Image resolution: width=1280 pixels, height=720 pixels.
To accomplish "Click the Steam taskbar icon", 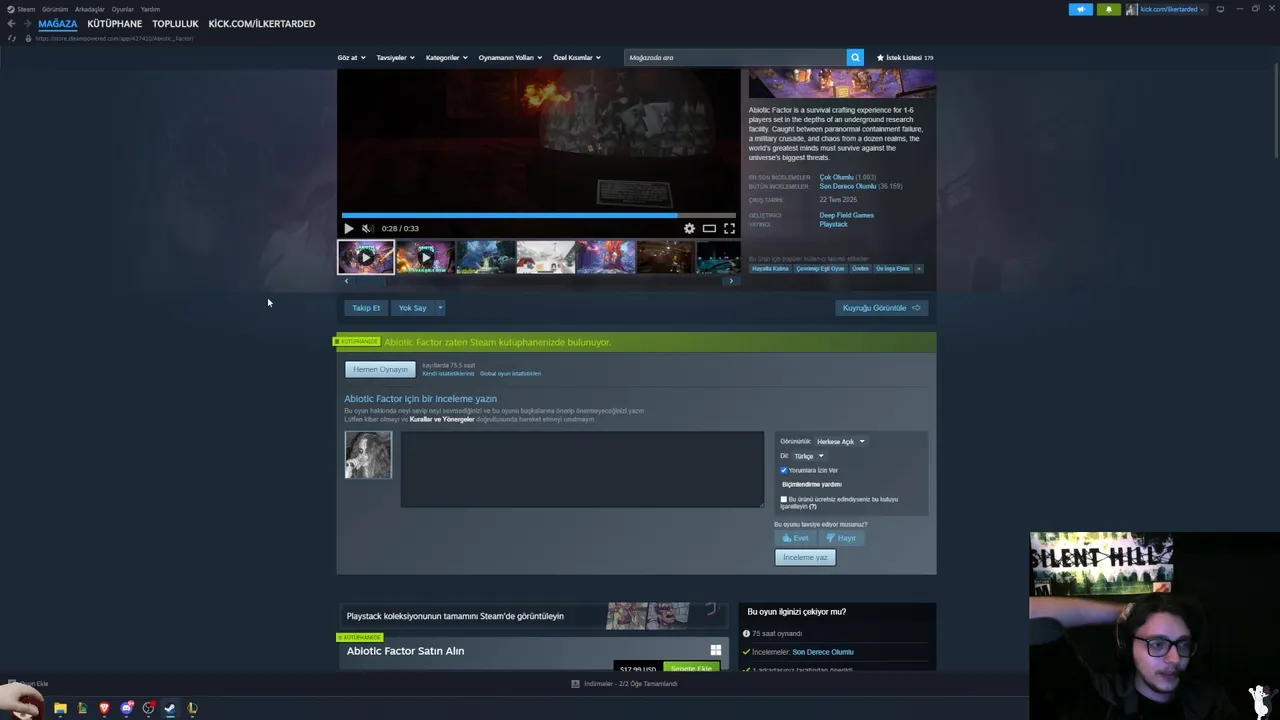I will coord(170,708).
